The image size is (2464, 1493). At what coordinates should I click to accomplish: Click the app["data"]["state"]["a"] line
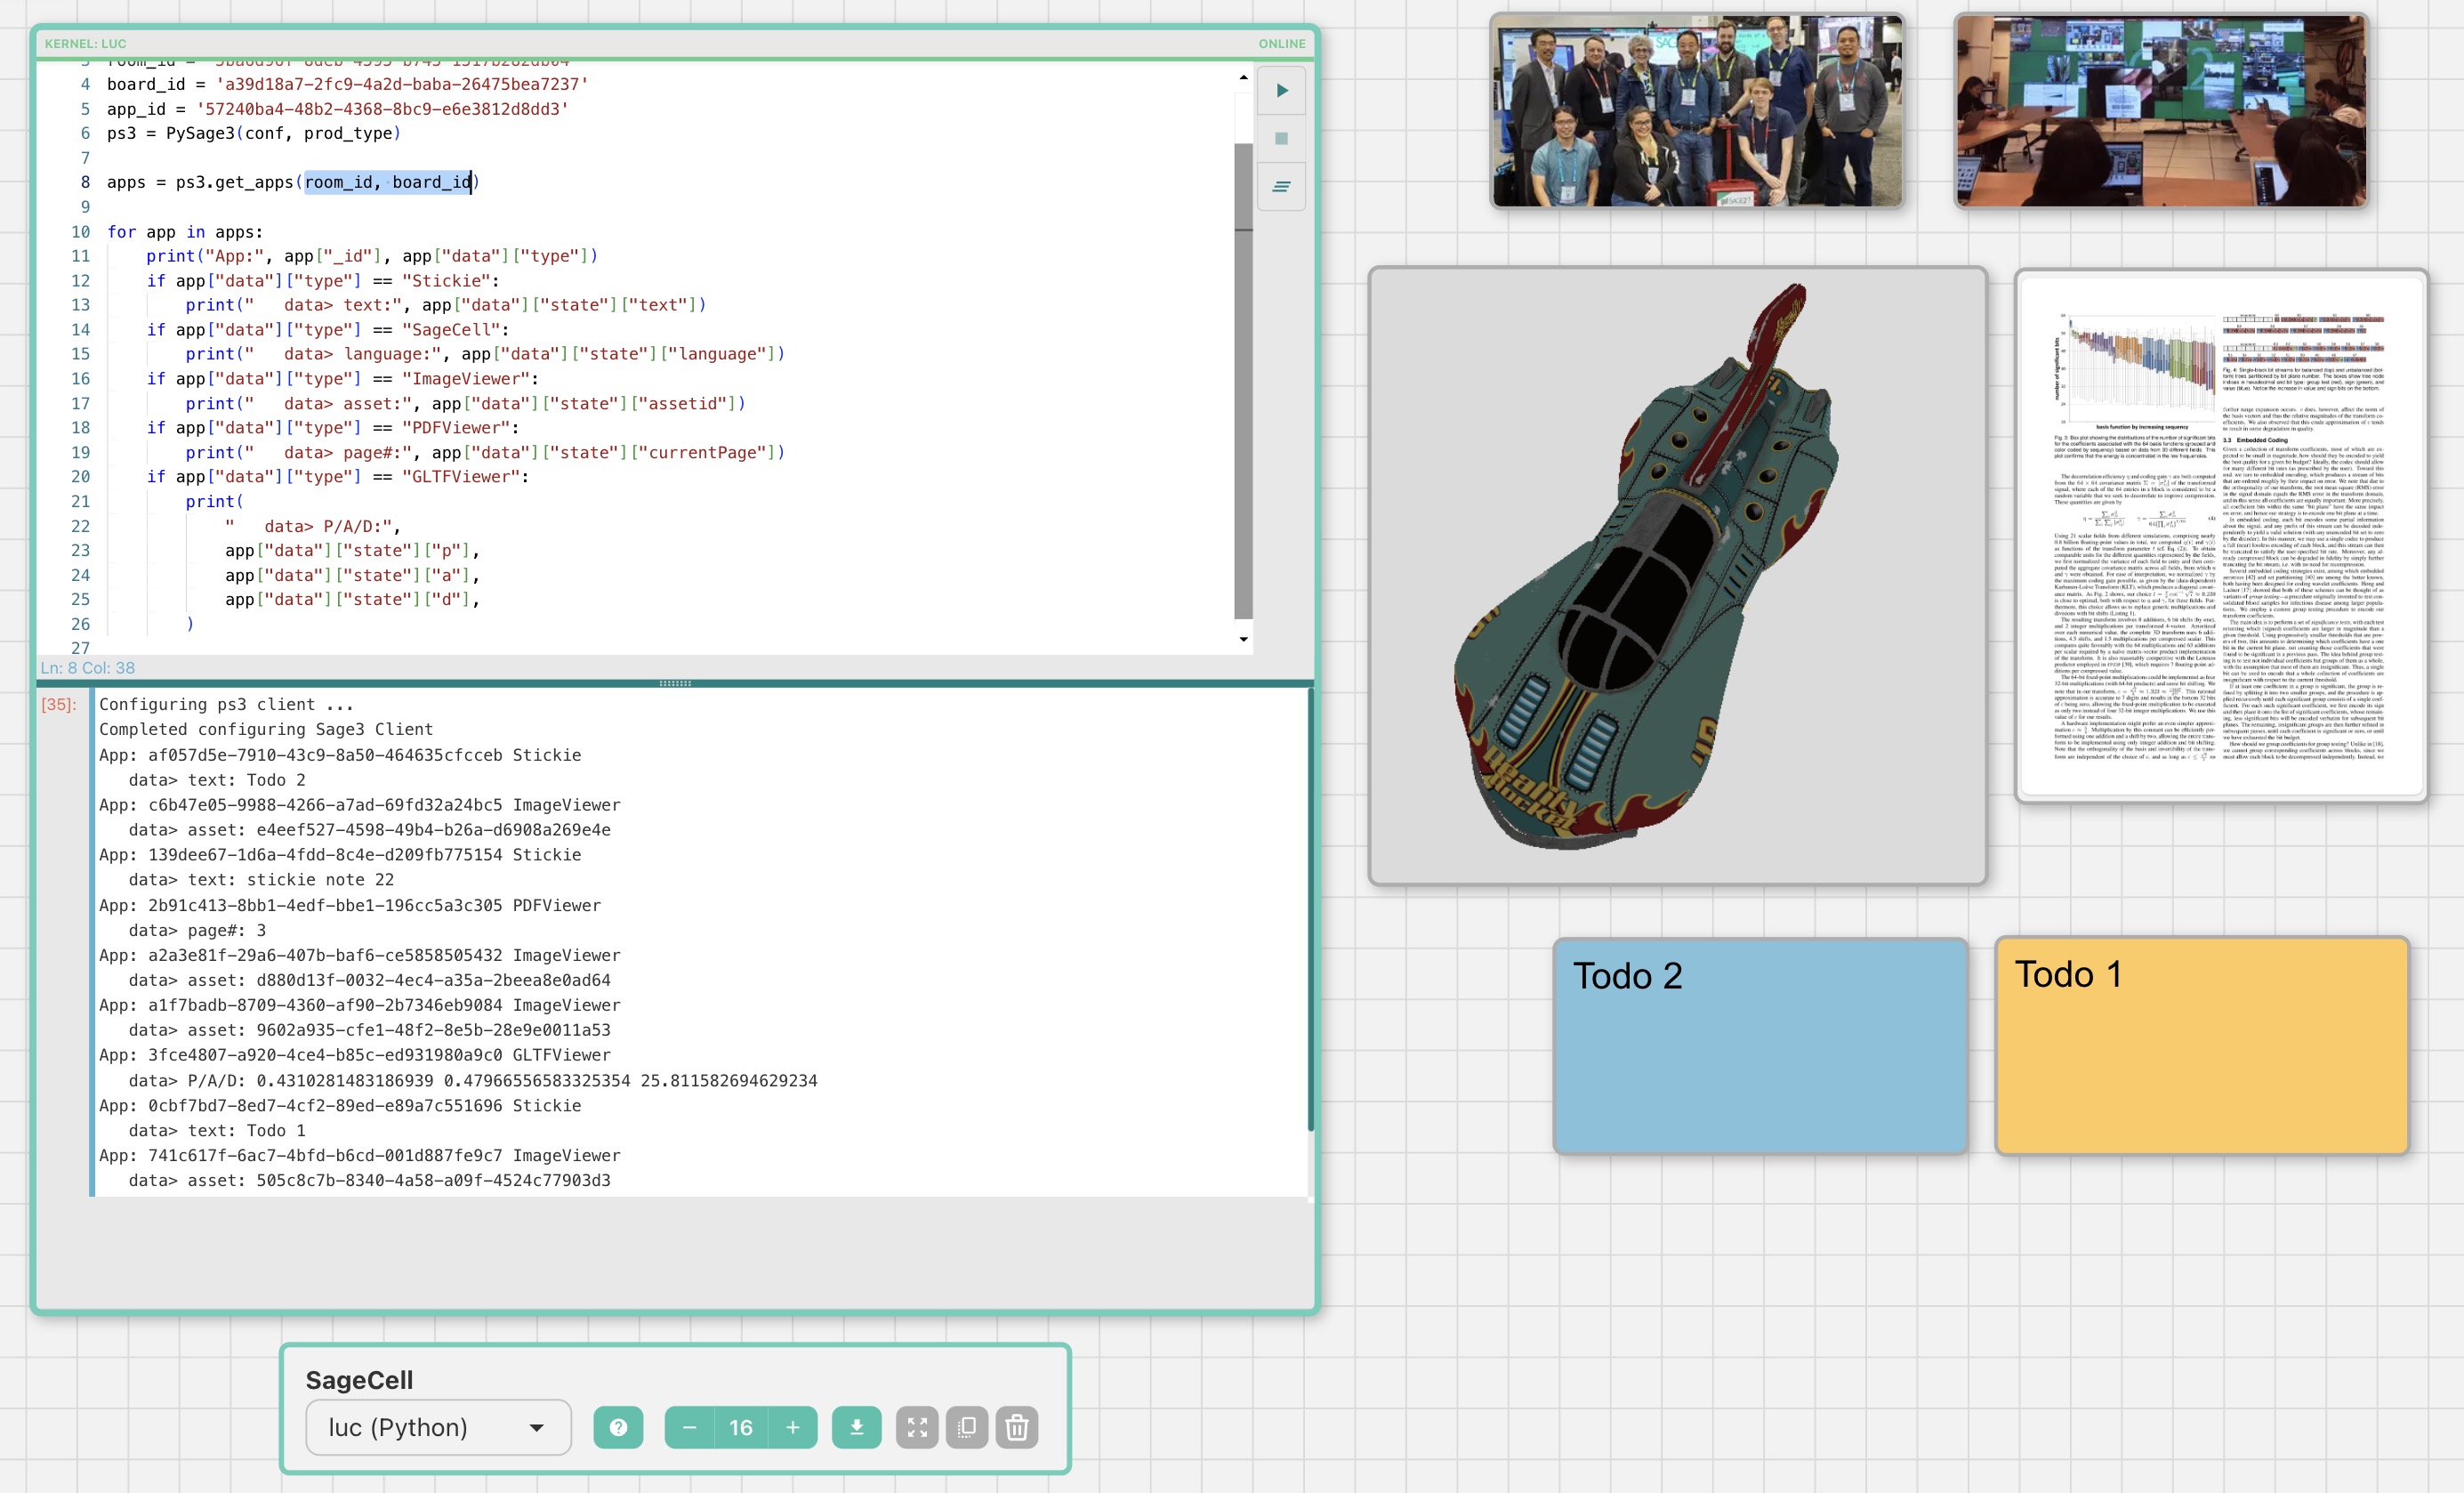[352, 575]
